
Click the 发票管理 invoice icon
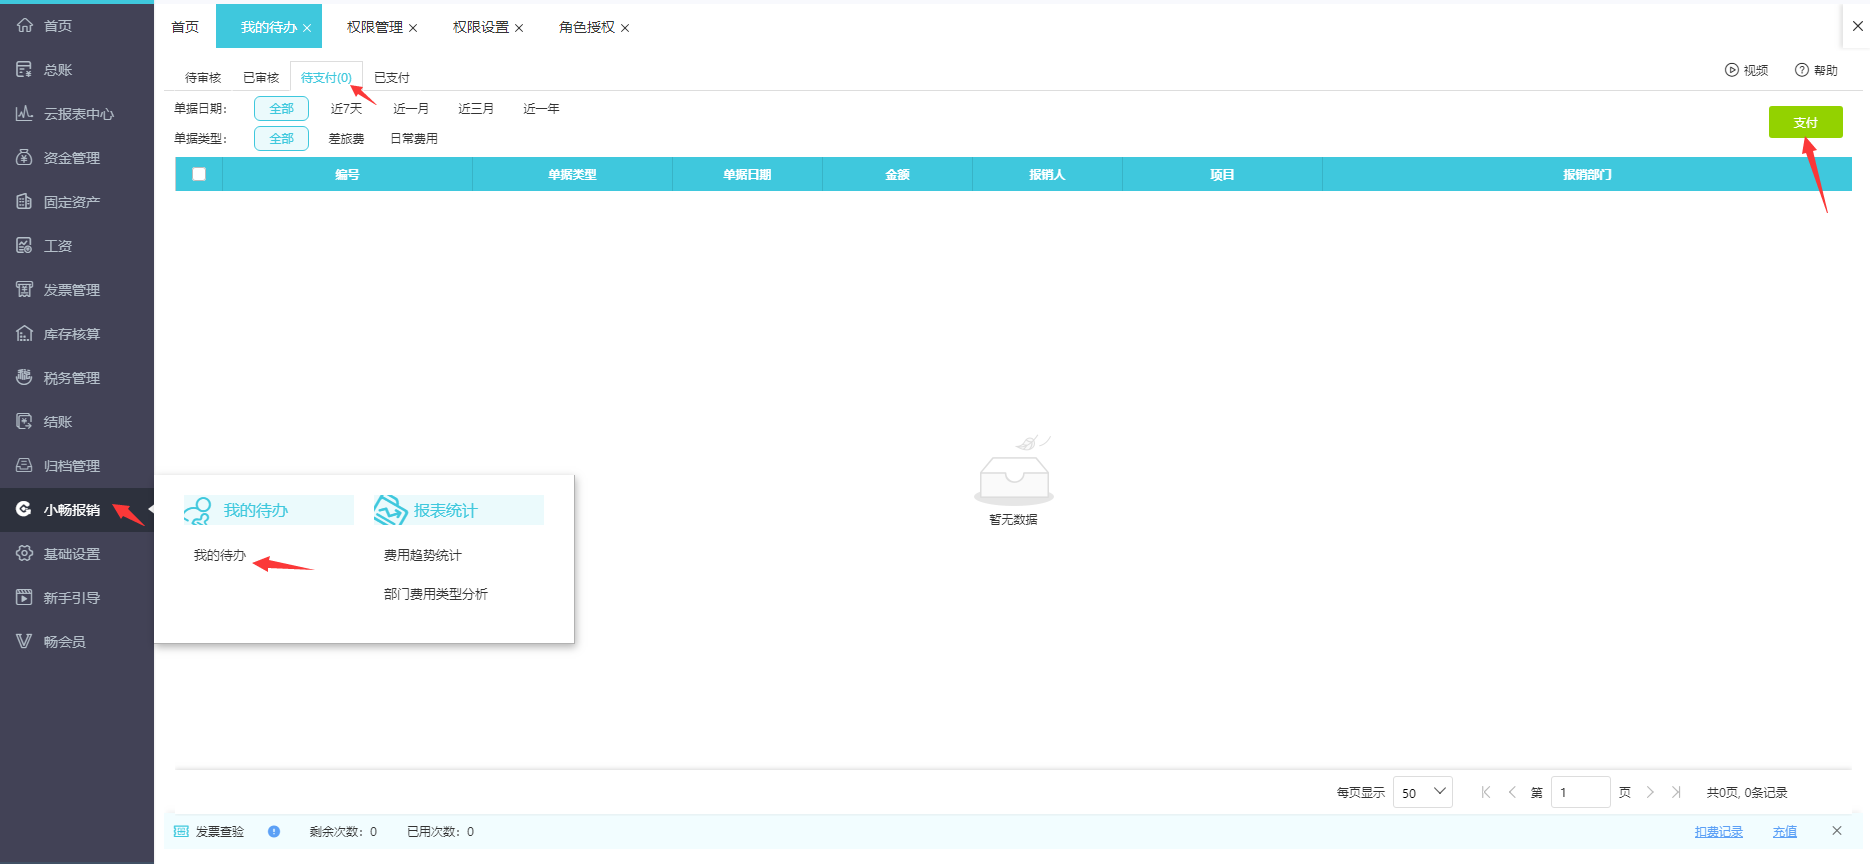[x=25, y=290]
